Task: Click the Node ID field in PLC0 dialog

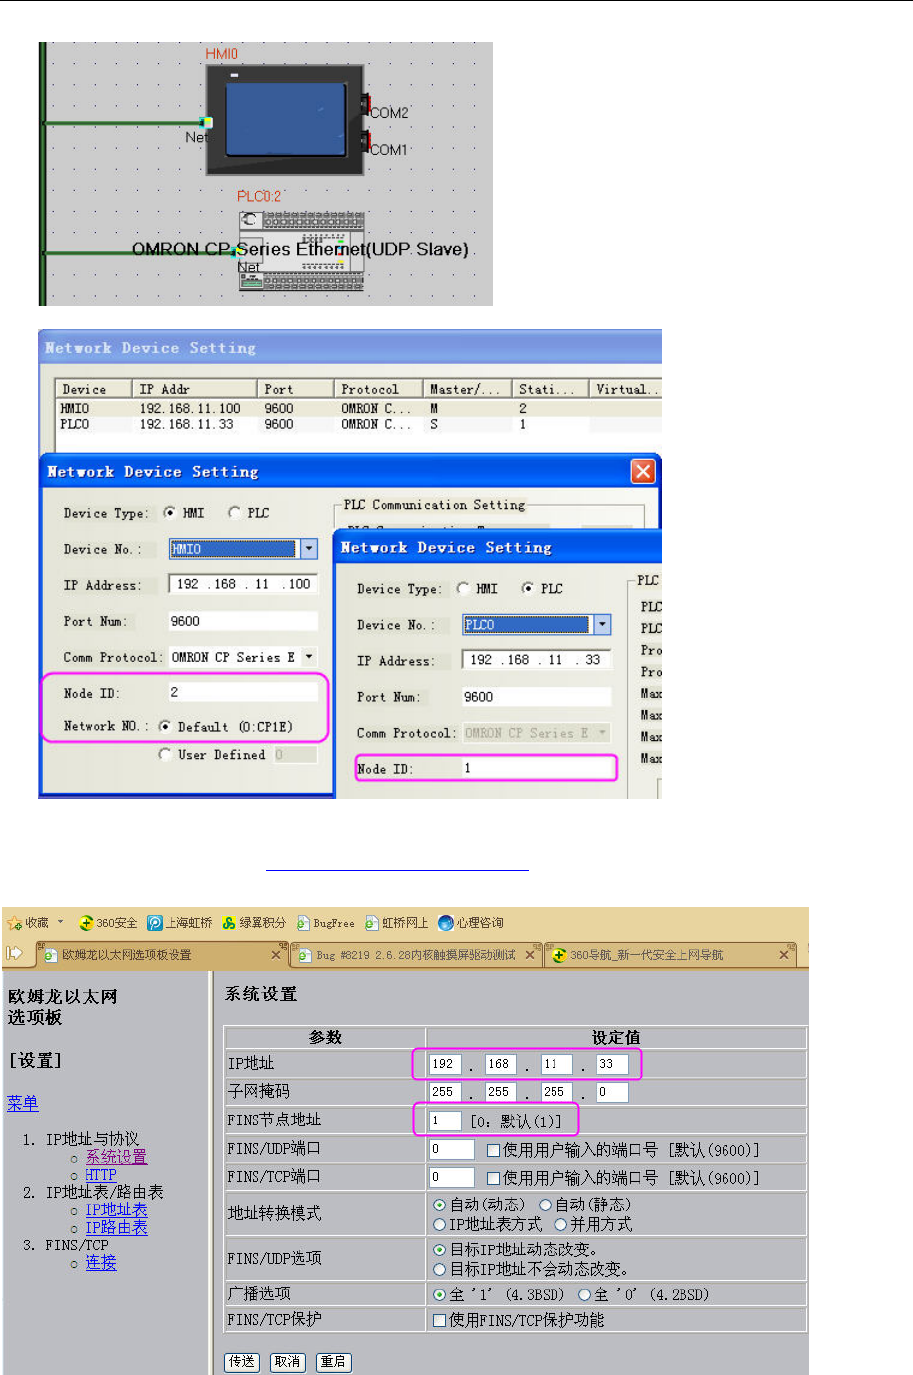Action: (536, 768)
